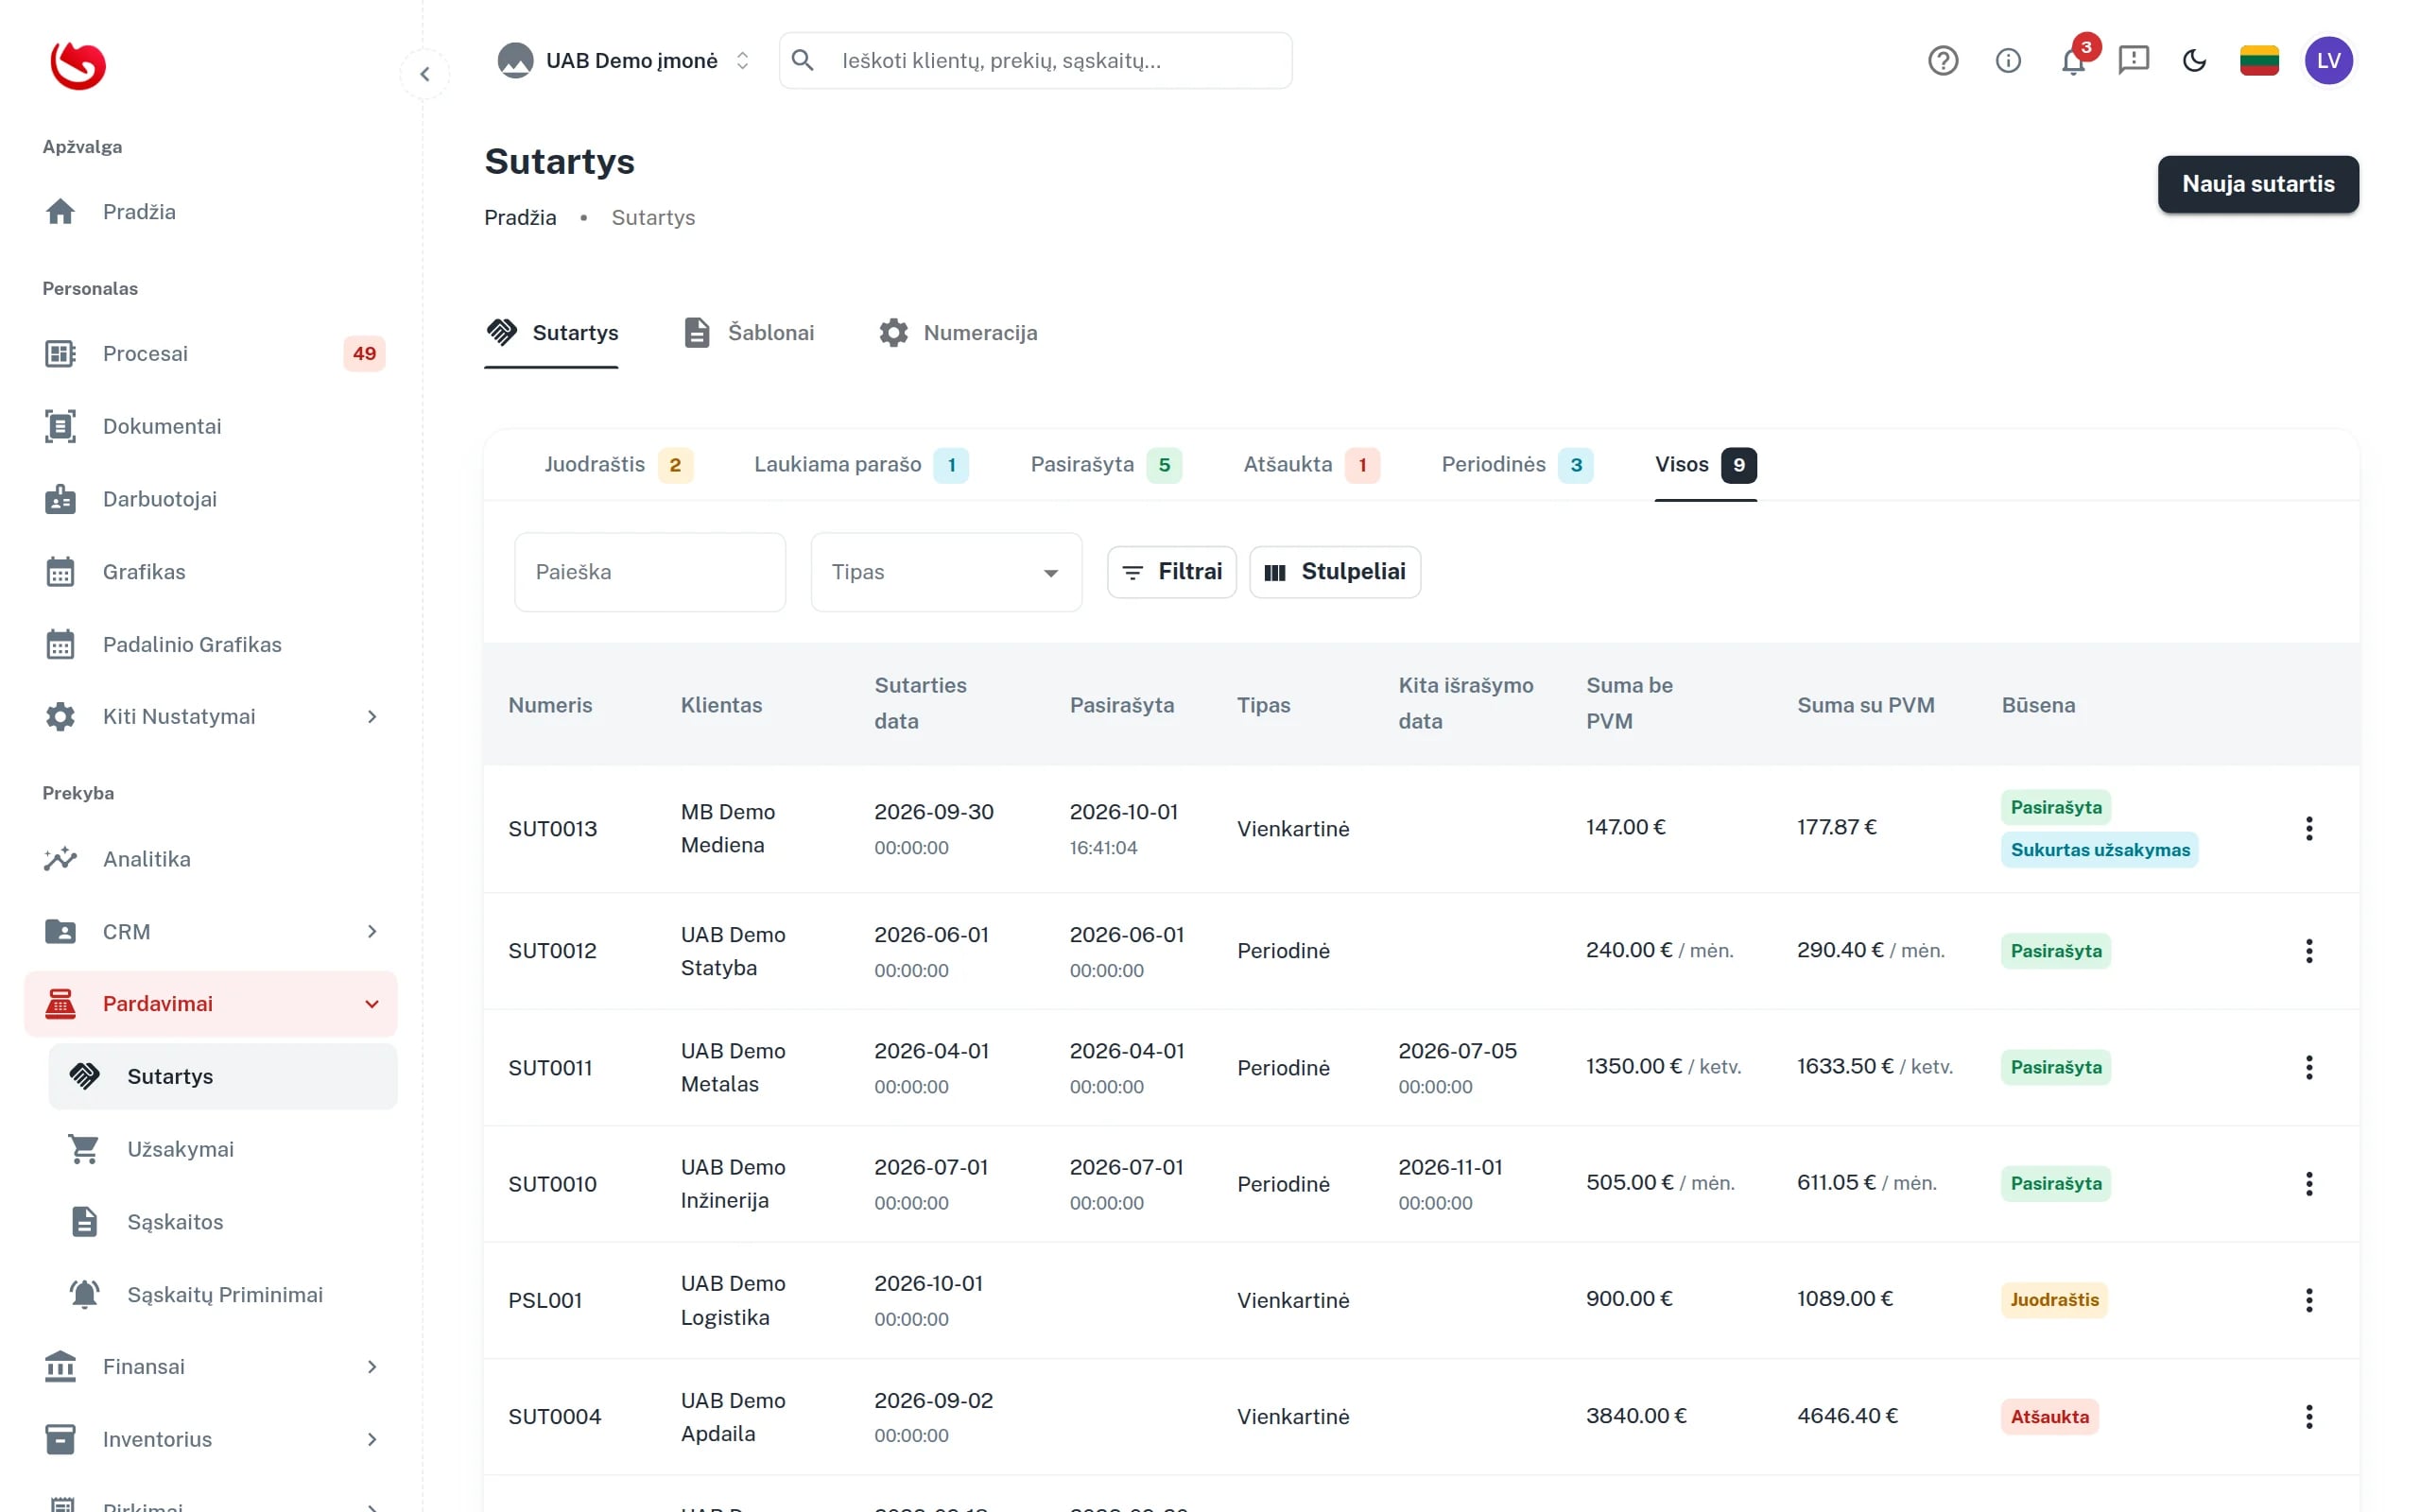Image resolution: width=2420 pixels, height=1512 pixels.
Task: Click the Lithuanian flag language icon
Action: click(x=2258, y=61)
